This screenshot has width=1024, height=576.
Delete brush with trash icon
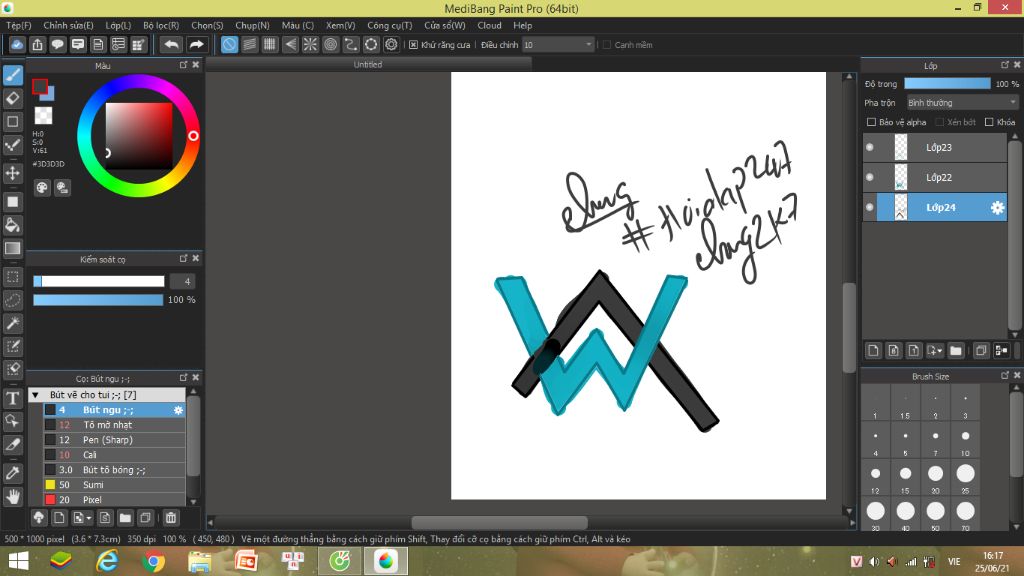tap(171, 518)
